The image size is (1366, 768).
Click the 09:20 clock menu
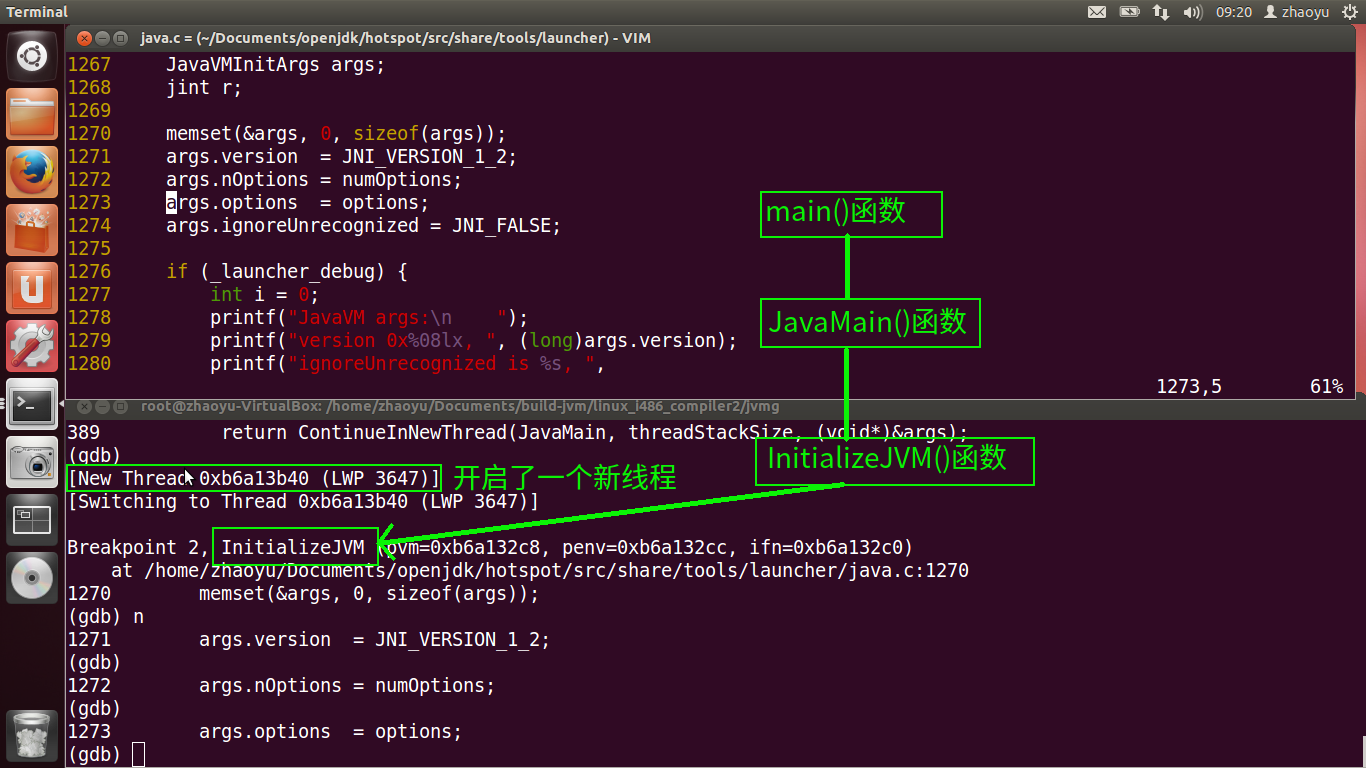tap(1233, 12)
